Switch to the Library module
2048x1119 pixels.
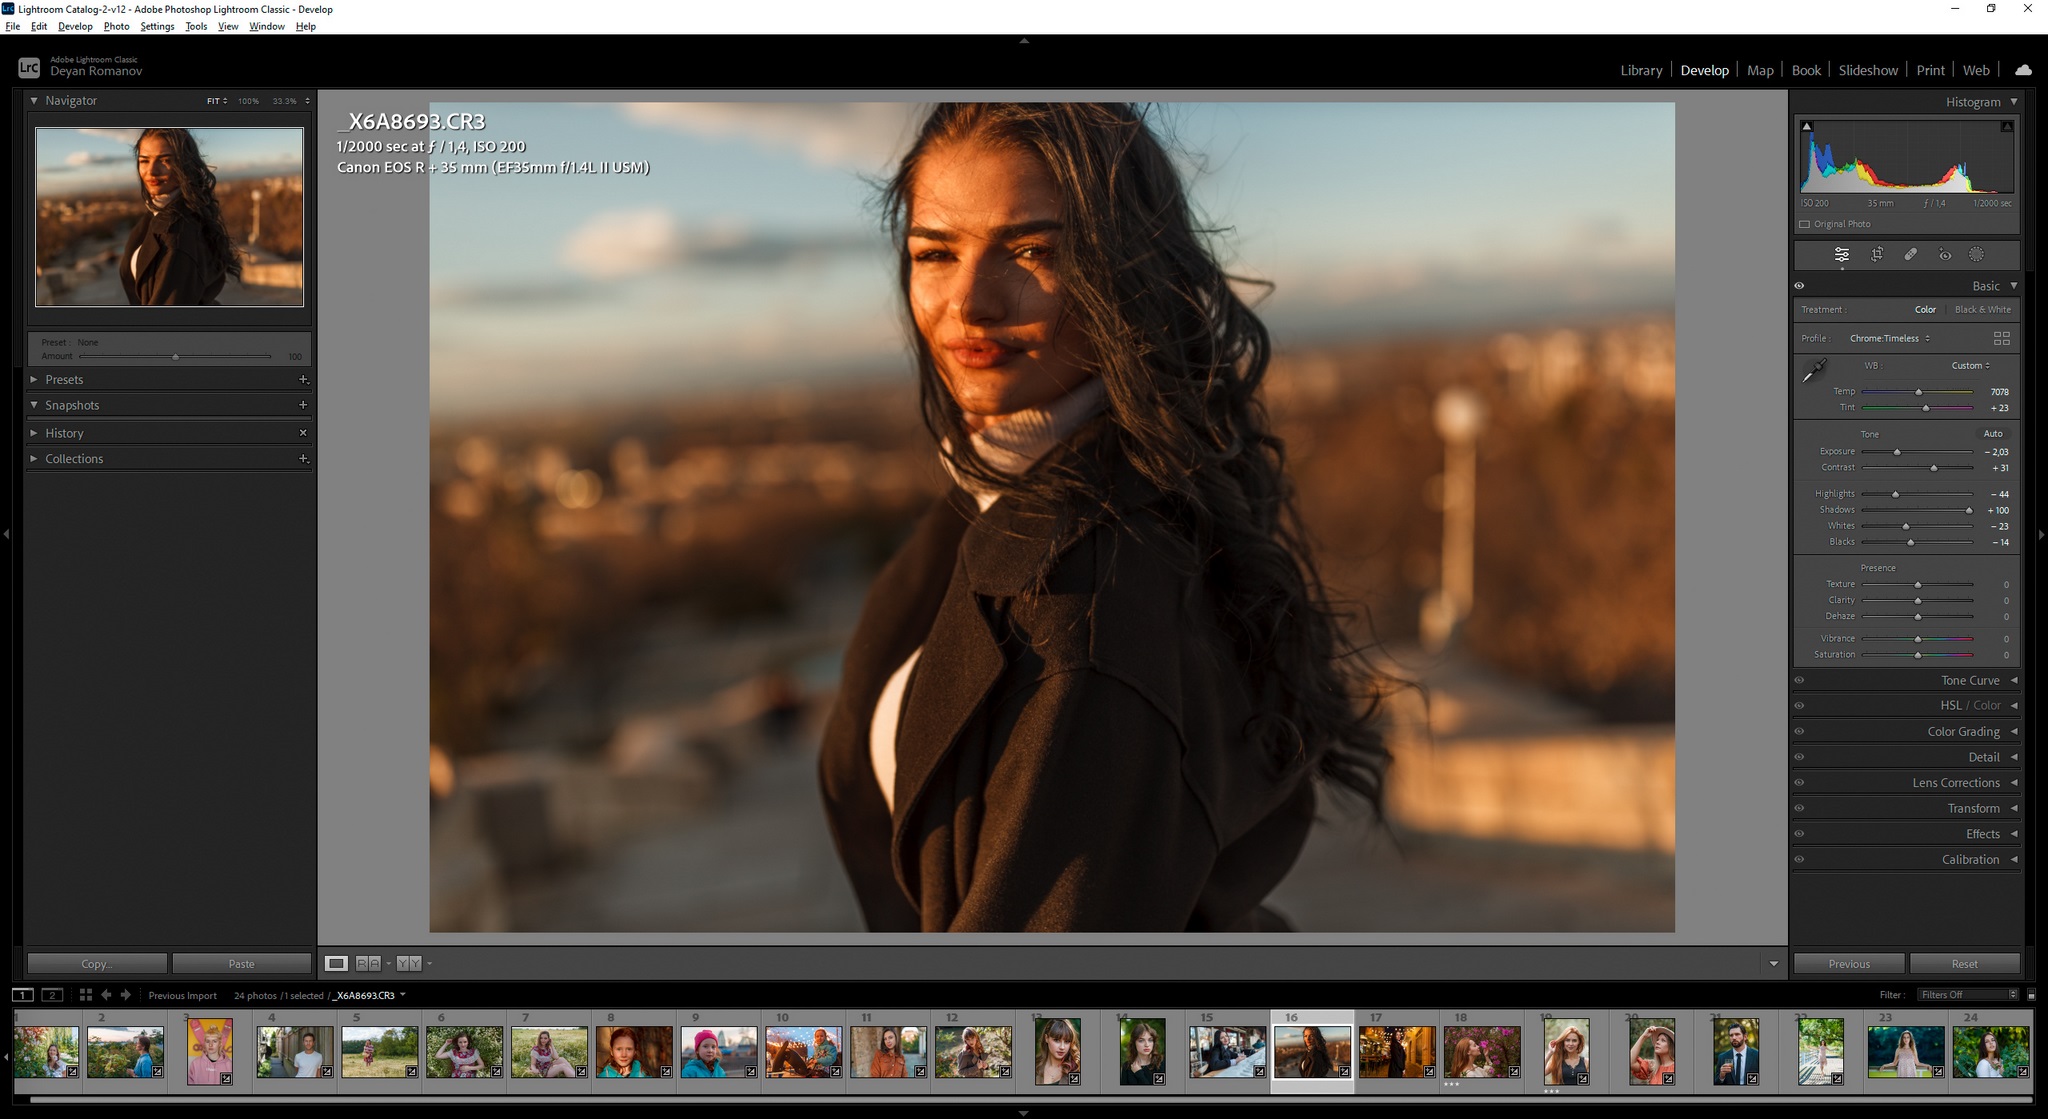pos(1641,70)
